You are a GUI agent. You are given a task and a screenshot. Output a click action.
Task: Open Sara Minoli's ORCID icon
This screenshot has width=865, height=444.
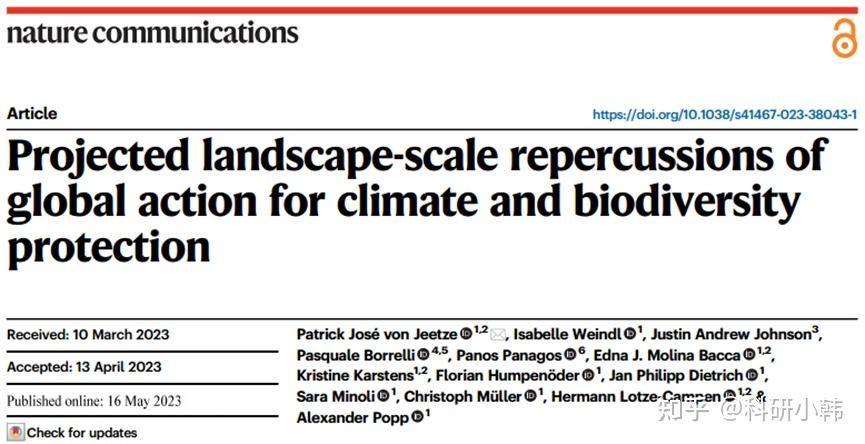pos(384,396)
